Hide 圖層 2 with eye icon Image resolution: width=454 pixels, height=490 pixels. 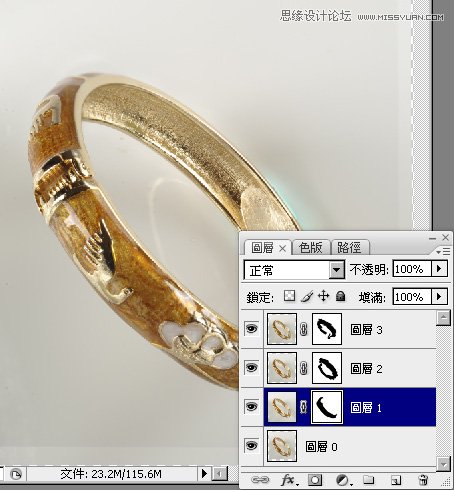point(251,368)
